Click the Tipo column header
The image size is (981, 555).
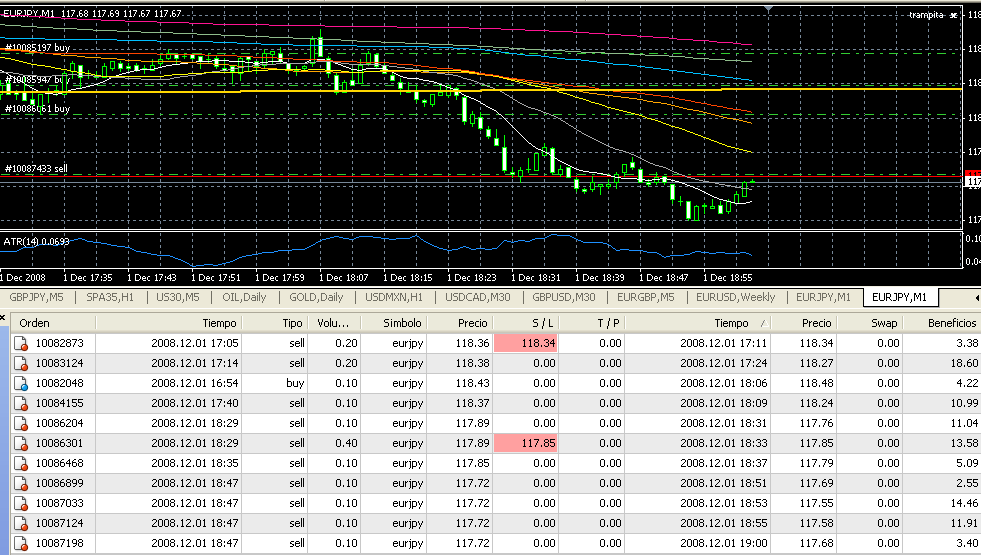(292, 323)
